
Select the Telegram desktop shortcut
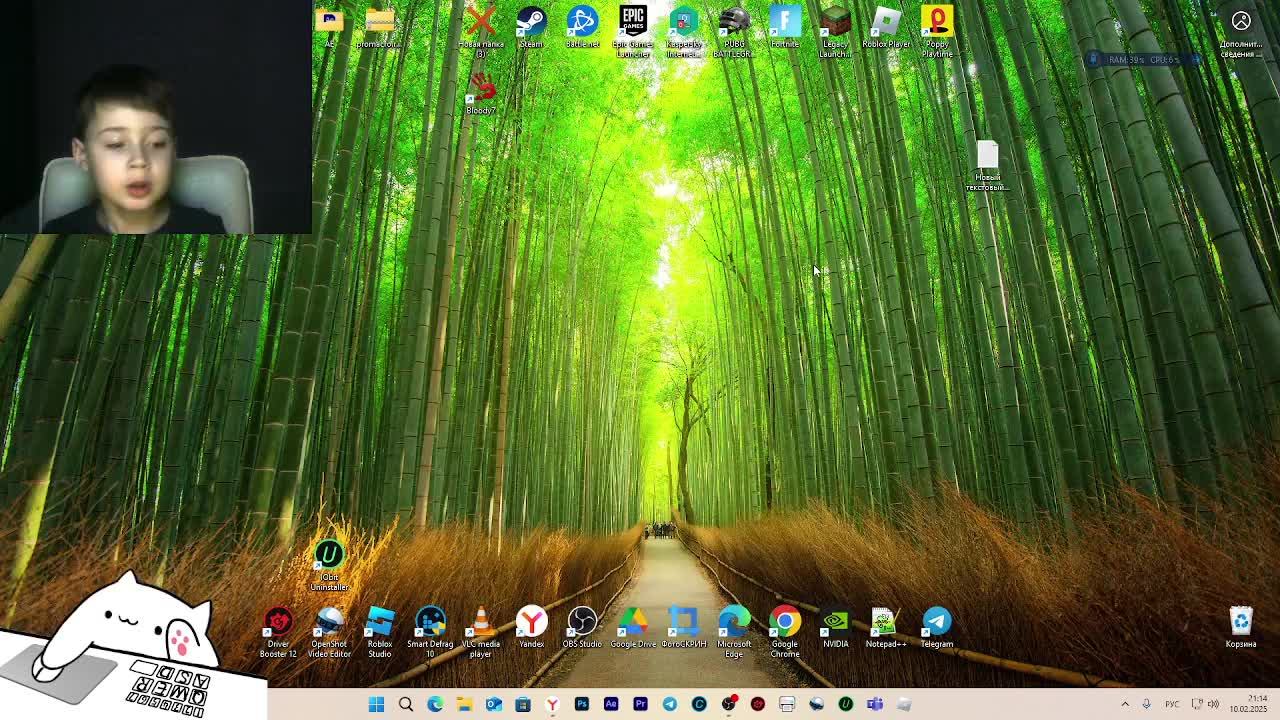tap(937, 628)
